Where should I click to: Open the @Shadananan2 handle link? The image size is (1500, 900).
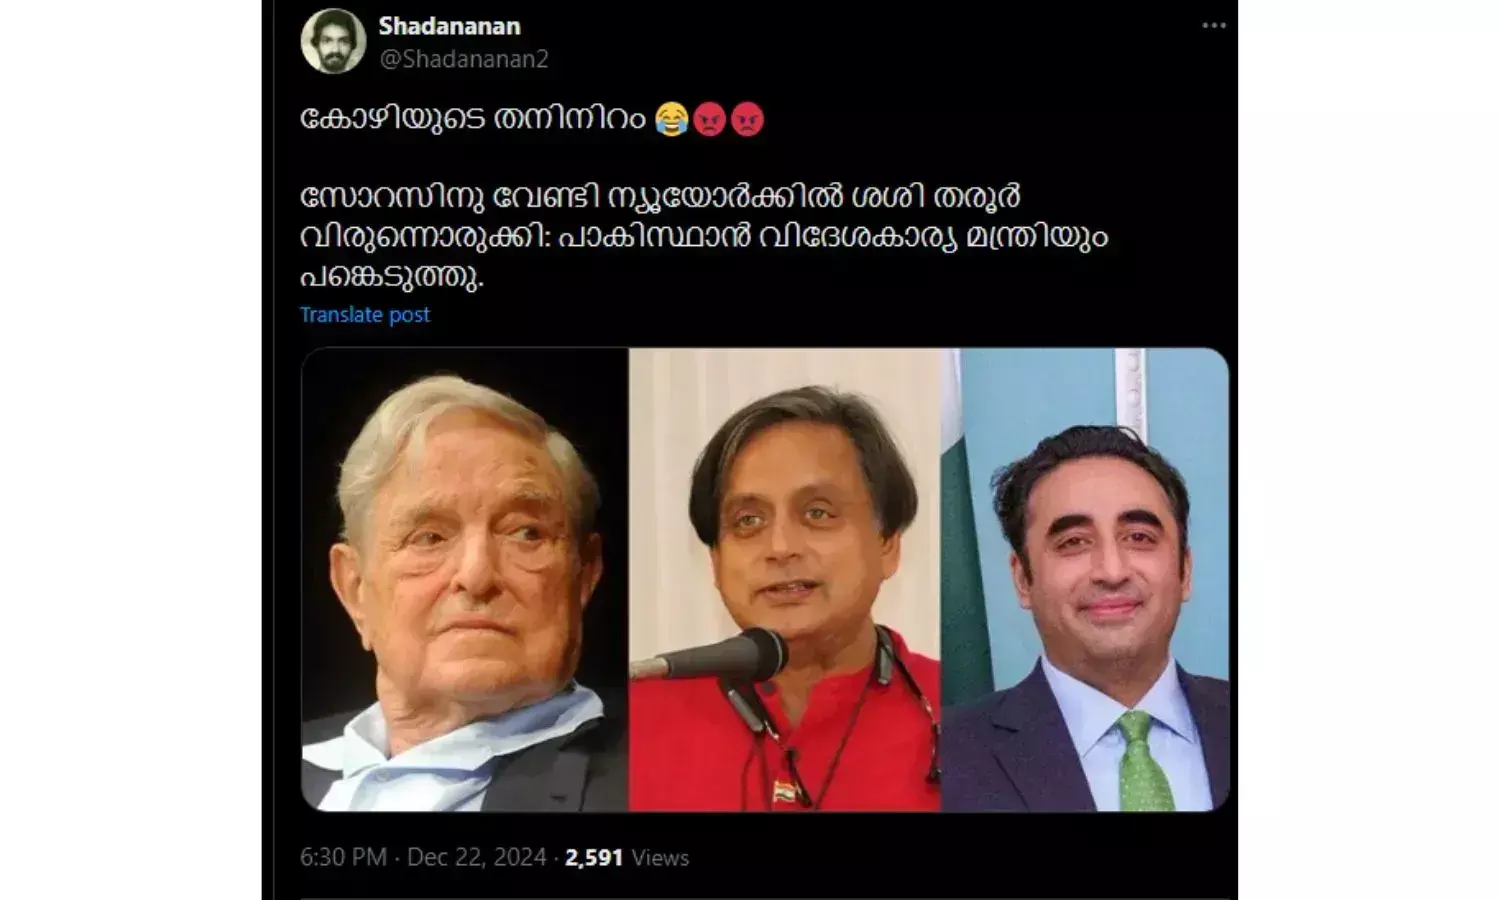[x=463, y=59]
